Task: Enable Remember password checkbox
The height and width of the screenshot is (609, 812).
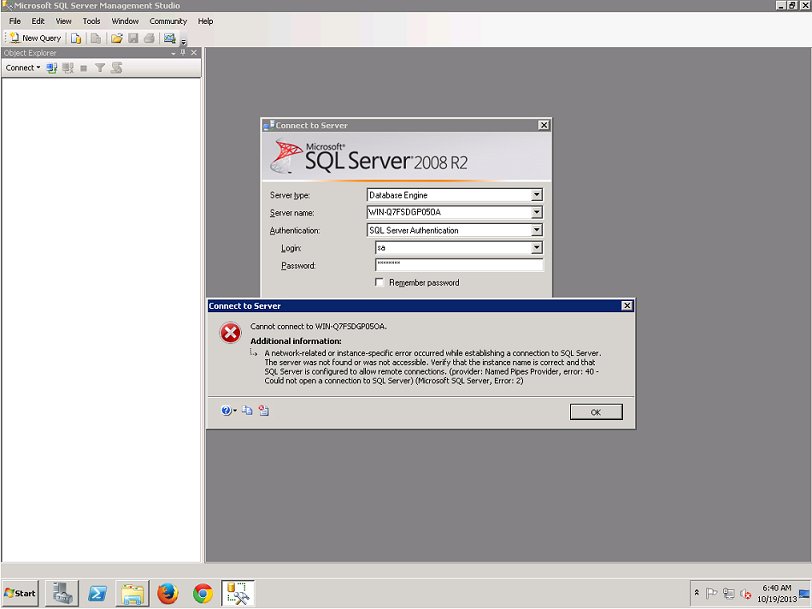Action: click(380, 282)
